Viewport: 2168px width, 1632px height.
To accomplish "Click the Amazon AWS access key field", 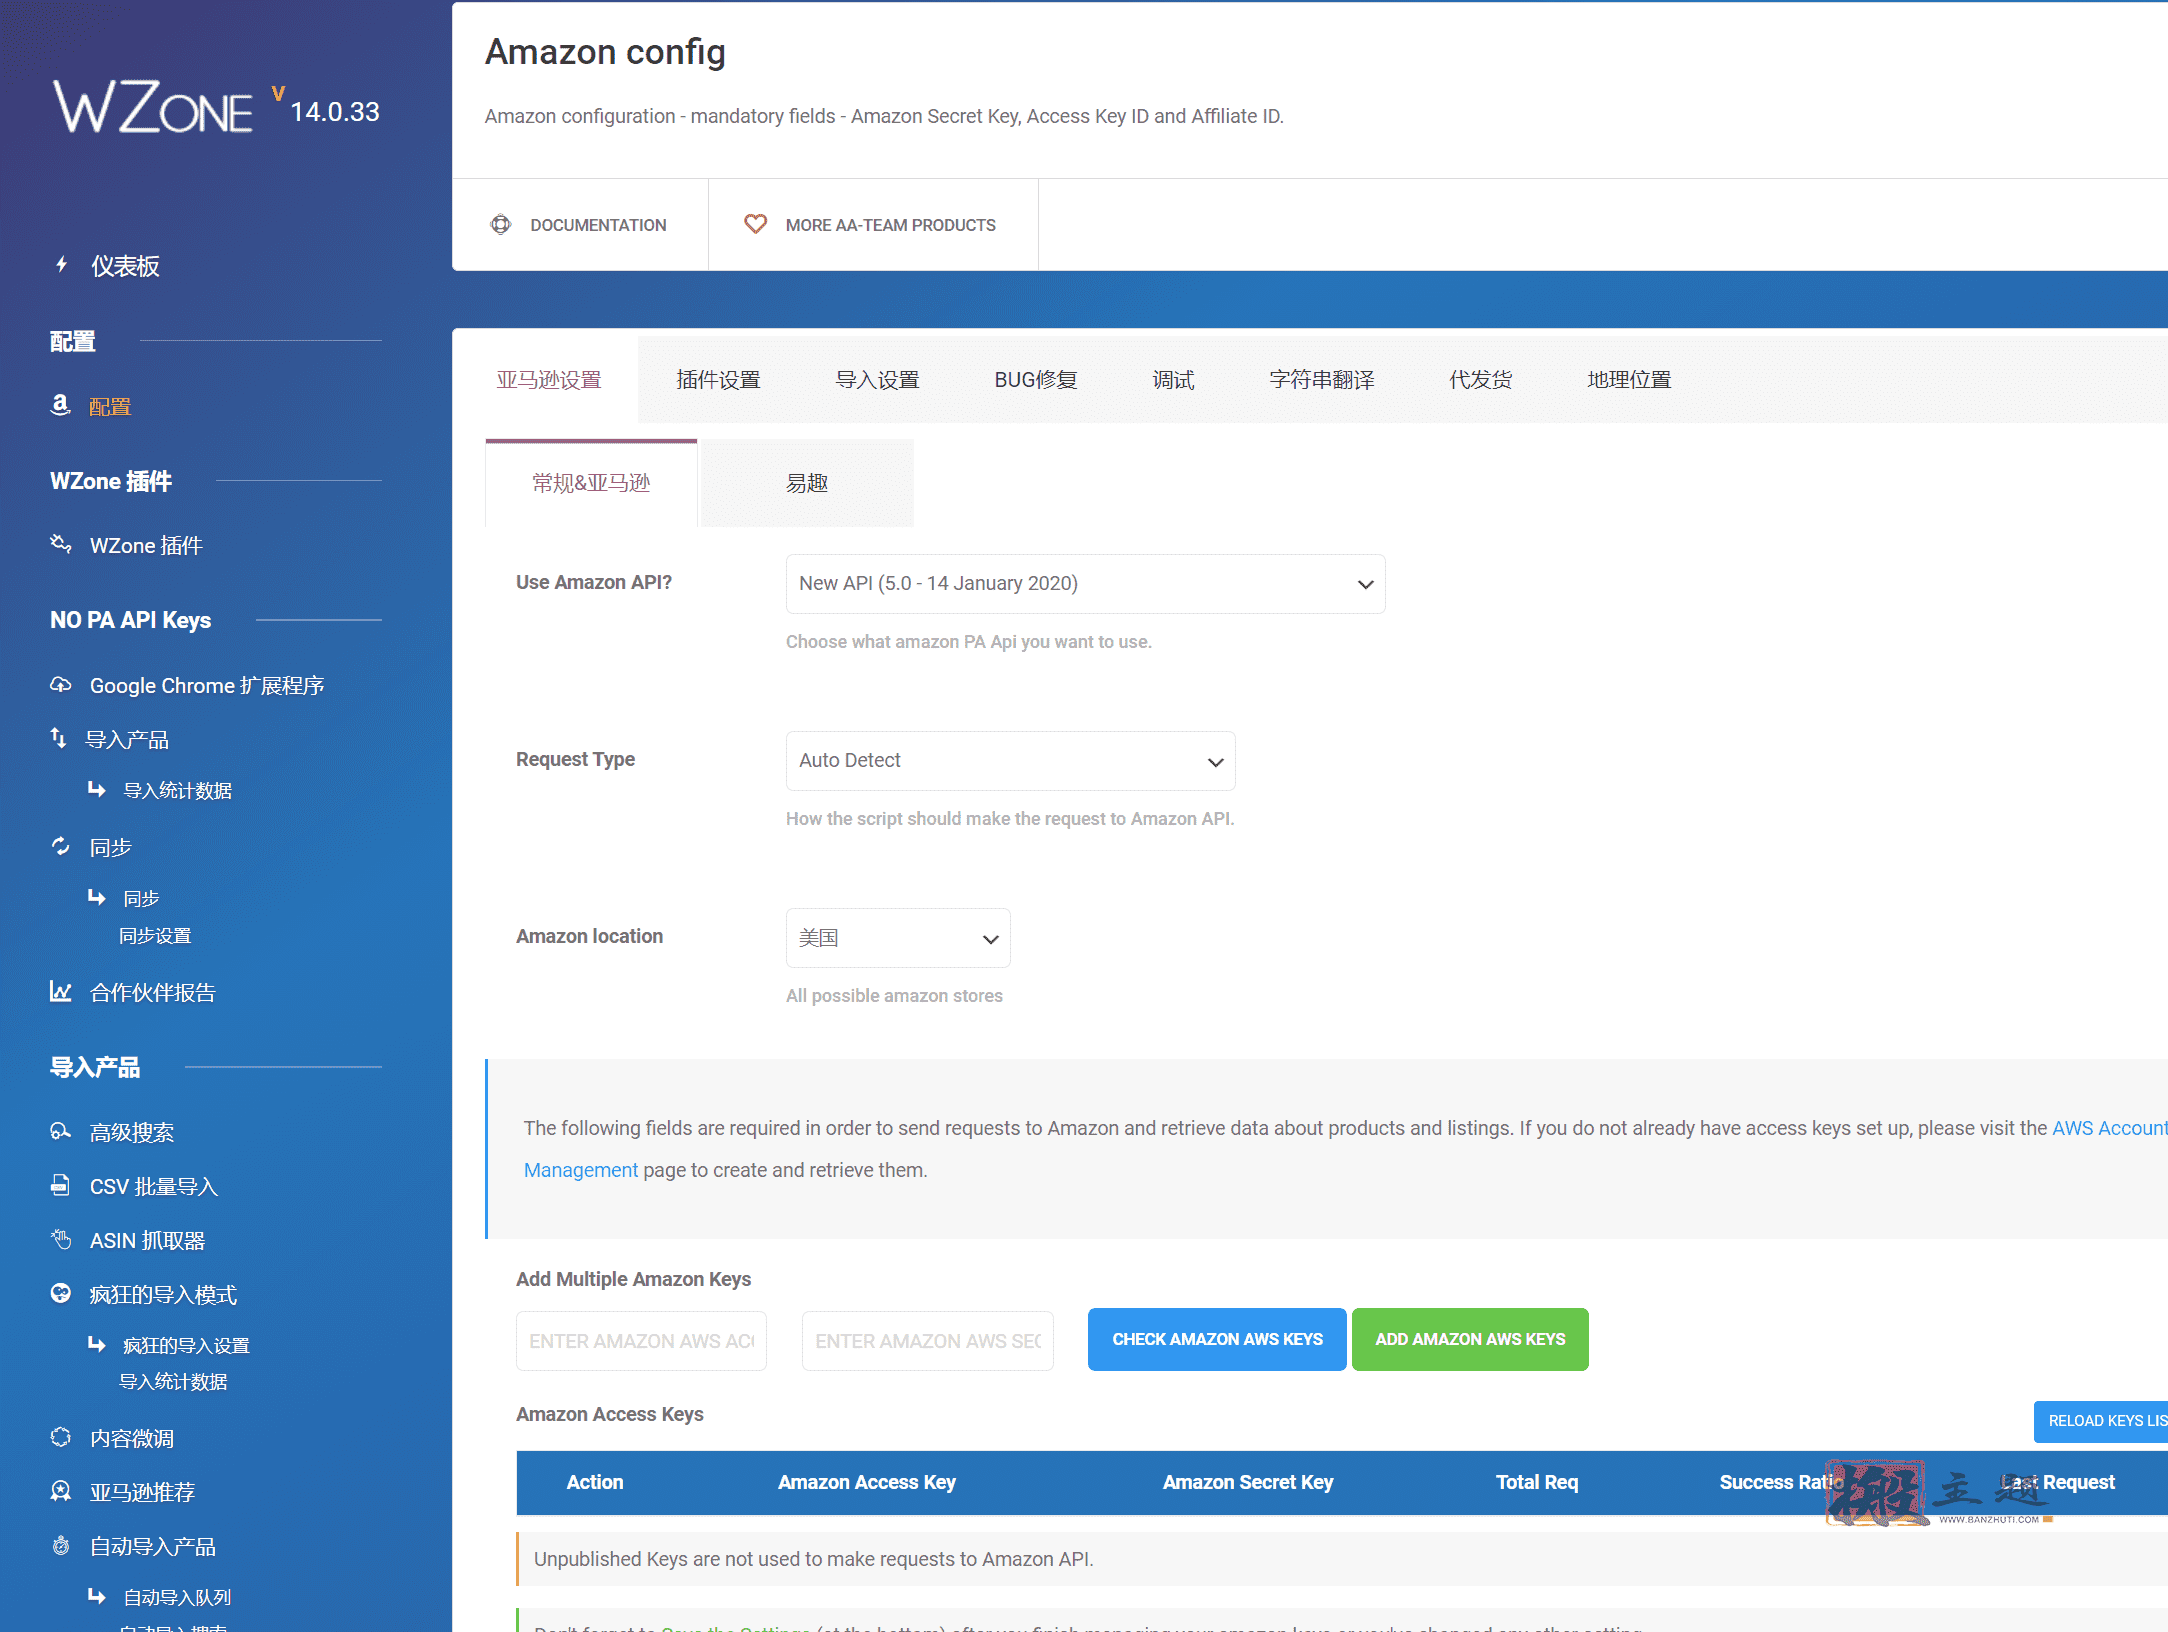I will pyautogui.click(x=641, y=1341).
